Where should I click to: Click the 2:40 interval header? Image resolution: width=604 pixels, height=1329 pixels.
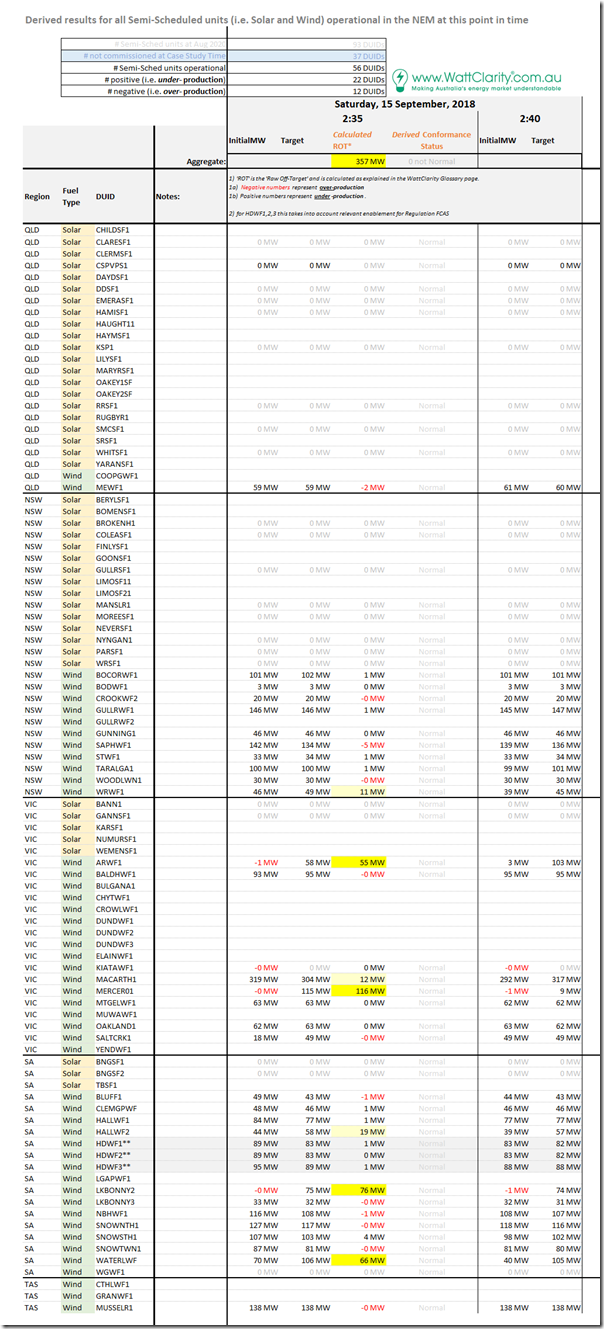pyautogui.click(x=531, y=120)
